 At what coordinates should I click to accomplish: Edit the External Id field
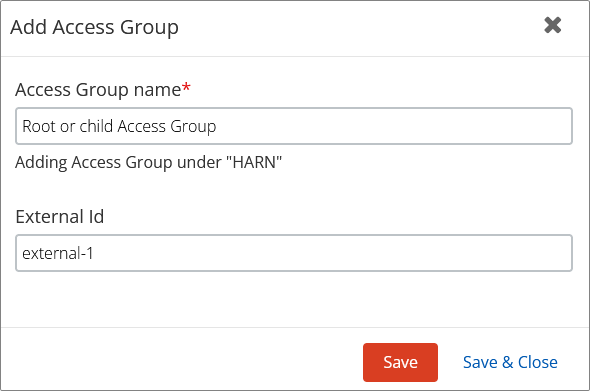pos(293,253)
